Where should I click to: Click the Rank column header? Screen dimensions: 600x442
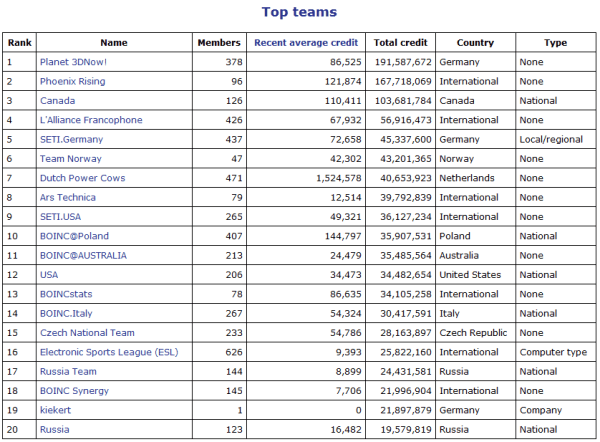[x=20, y=42]
